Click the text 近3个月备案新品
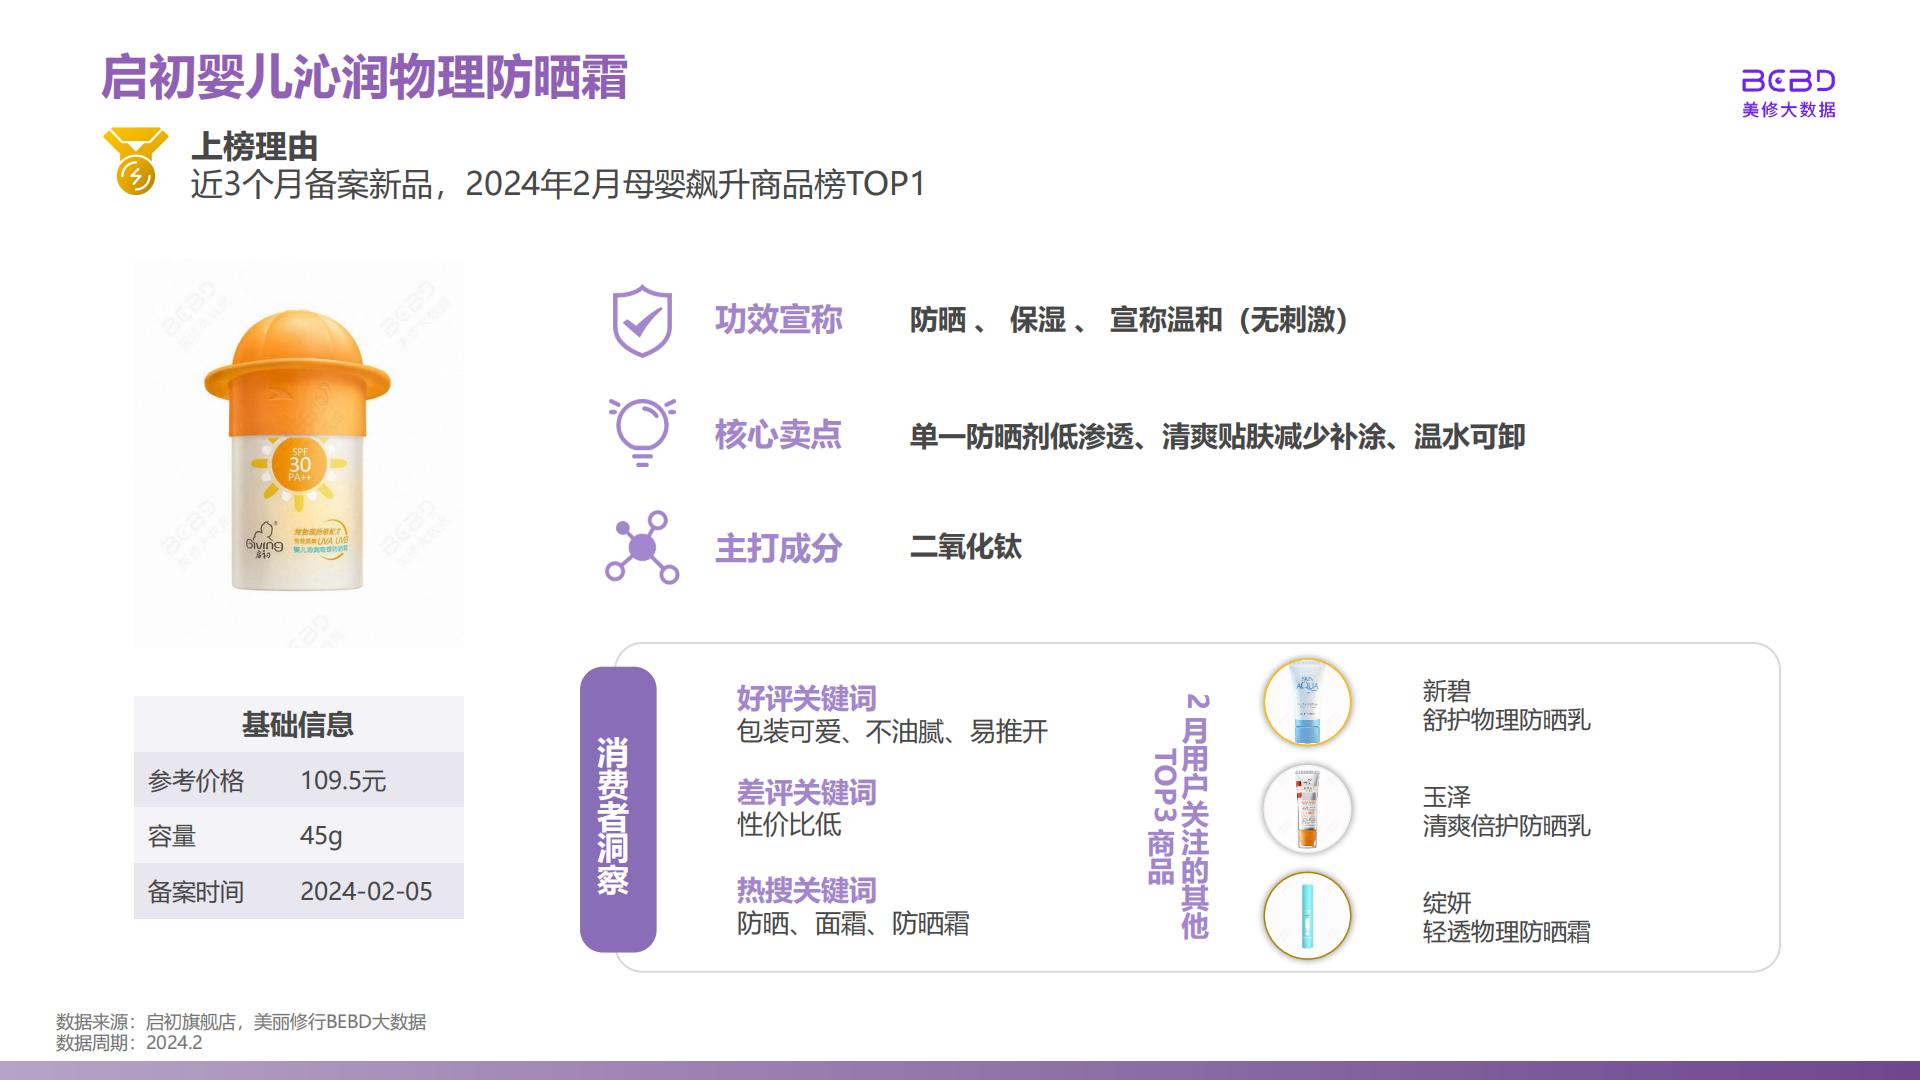This screenshot has height=1080, width=1920. [311, 184]
